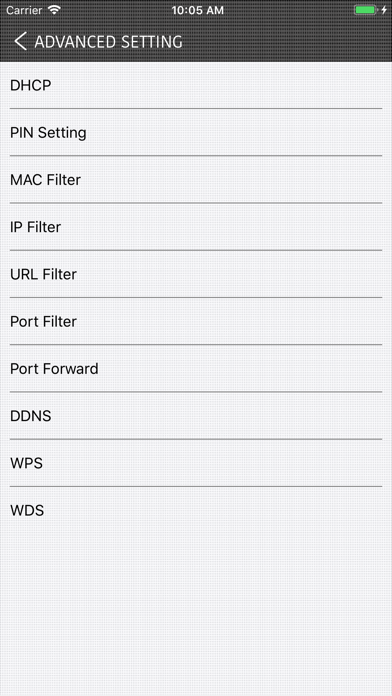
Task: Click the Wi-Fi signal icon in status bar
Action: click(x=54, y=10)
